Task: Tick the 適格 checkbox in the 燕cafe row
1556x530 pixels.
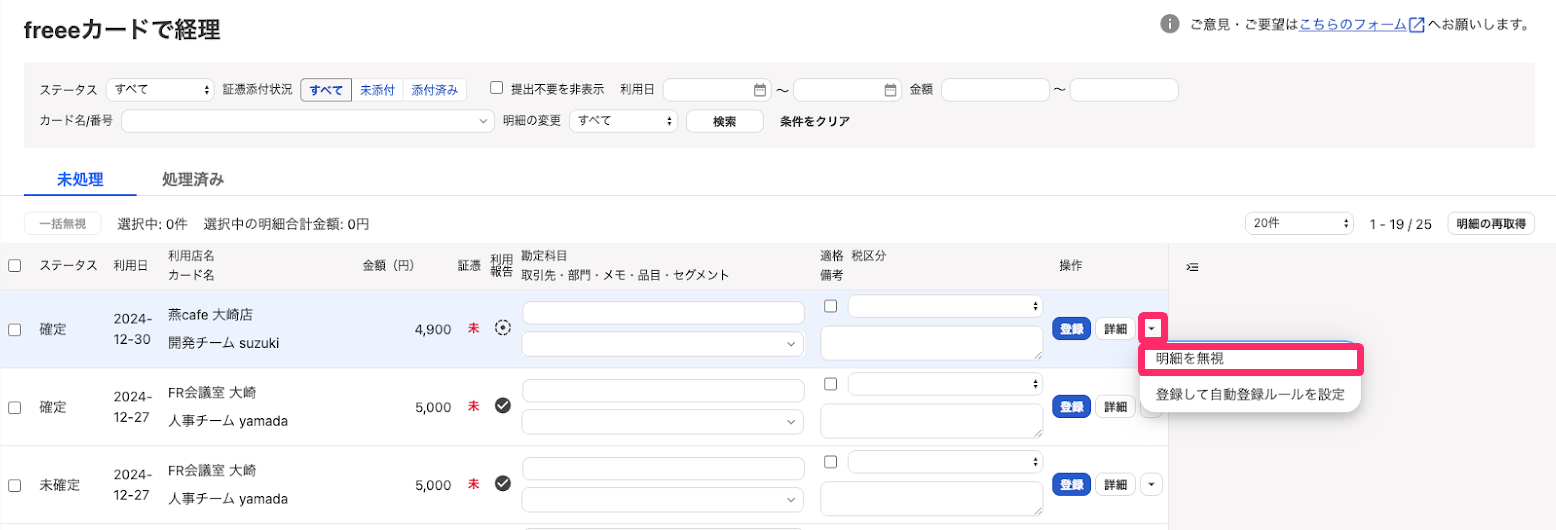Action: point(830,306)
